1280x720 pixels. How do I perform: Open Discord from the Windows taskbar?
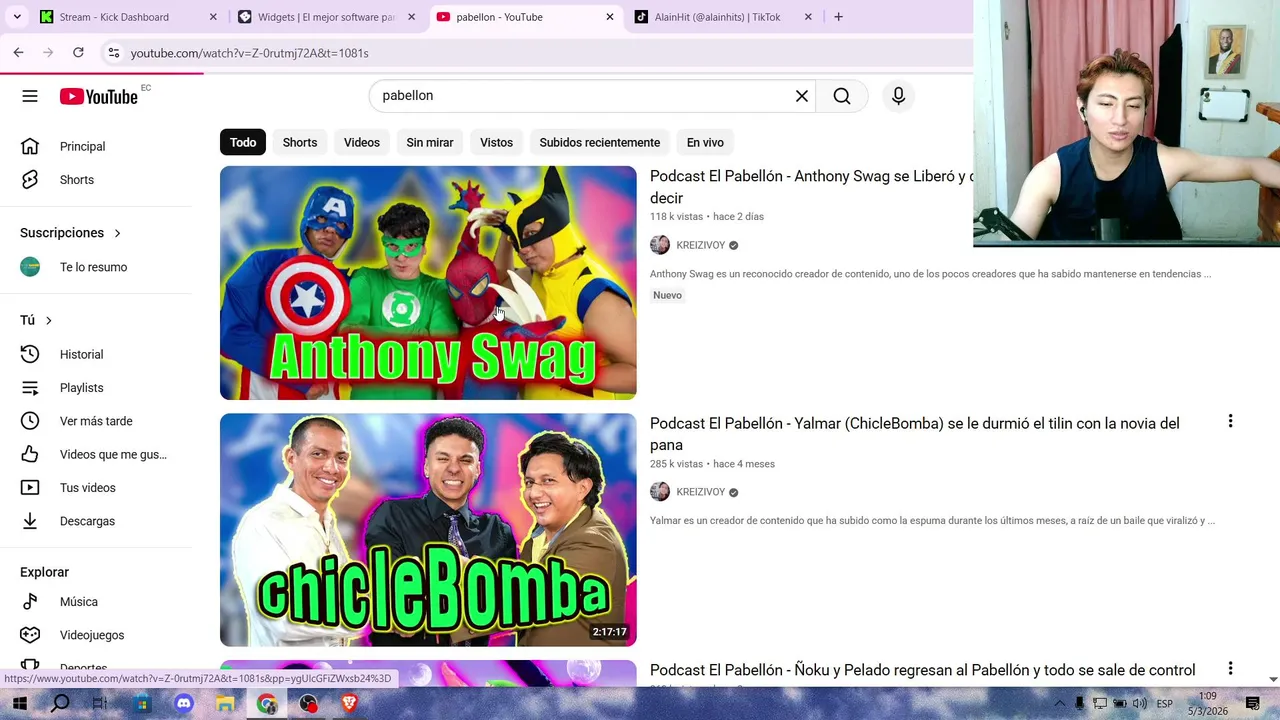coord(183,703)
